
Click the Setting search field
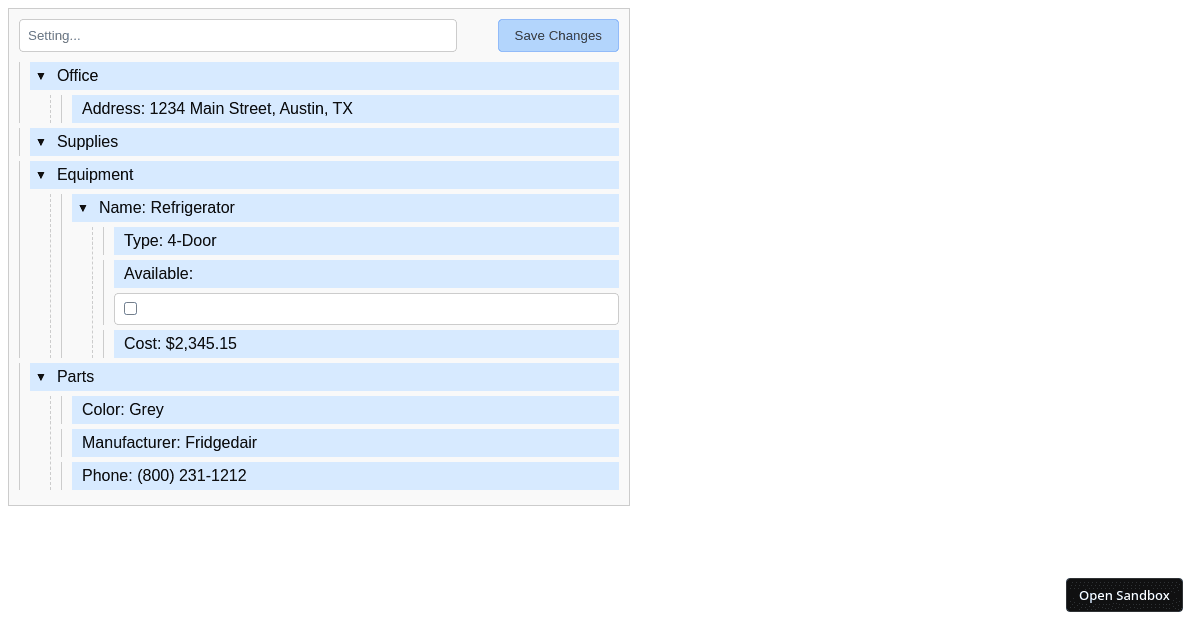[x=238, y=35]
